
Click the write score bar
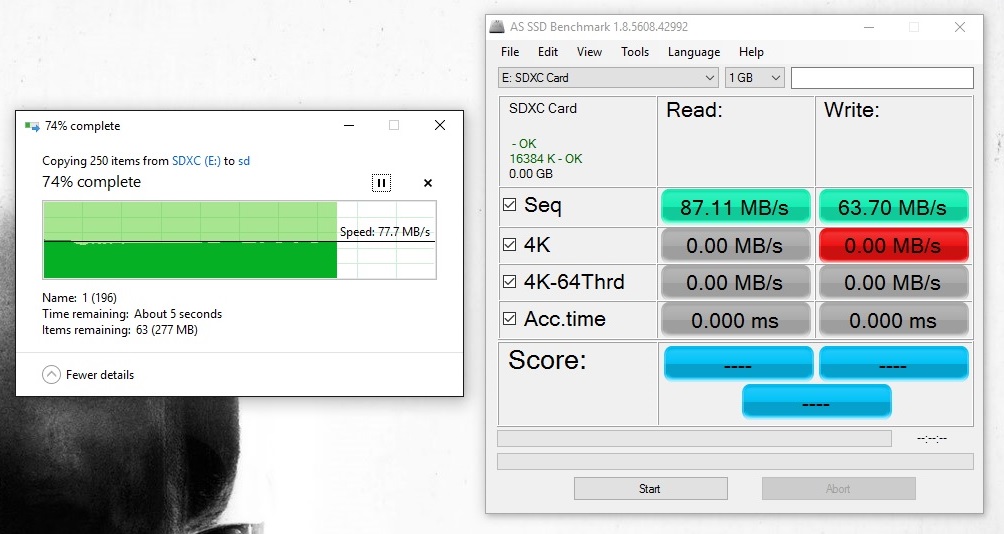coord(894,364)
